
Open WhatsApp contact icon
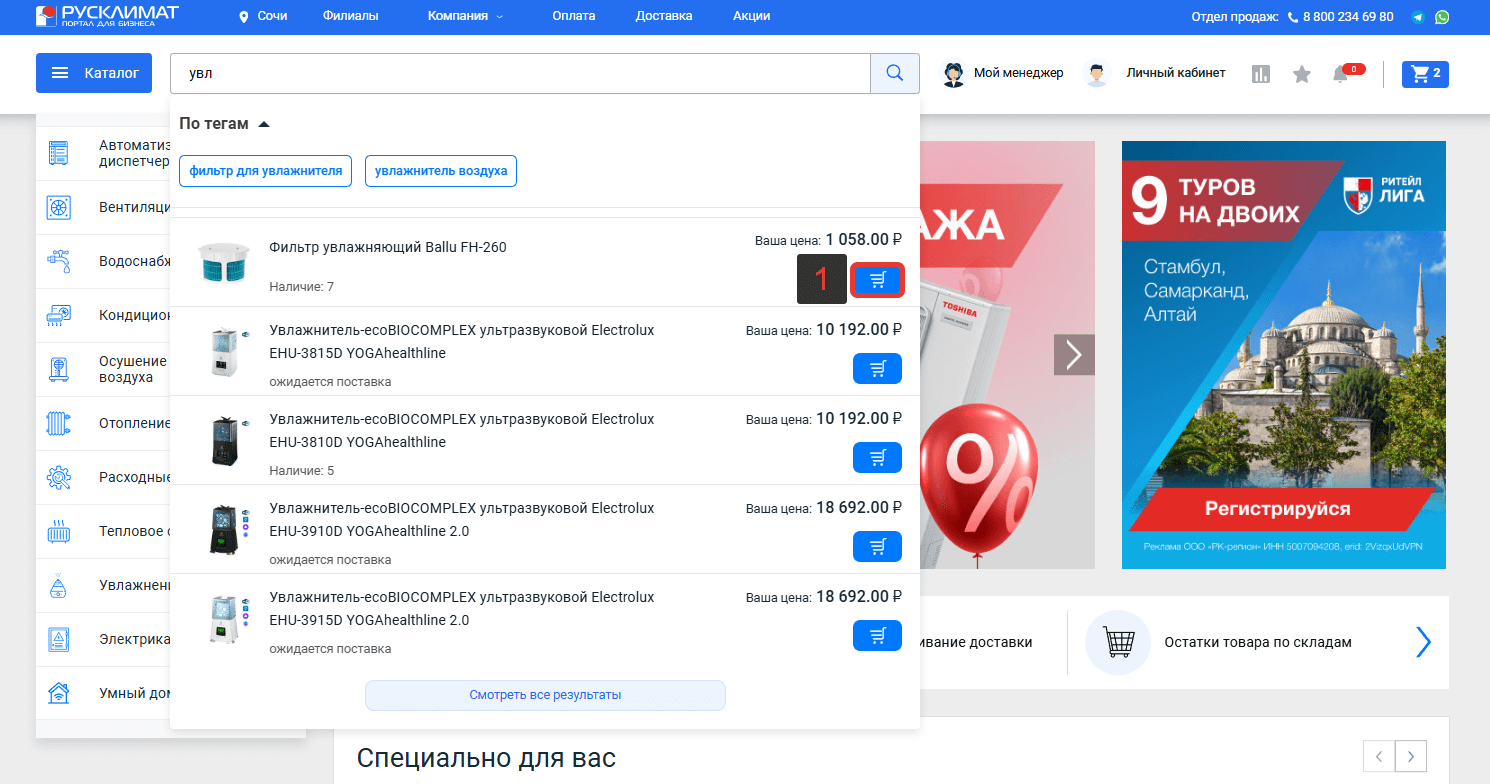coord(1441,17)
